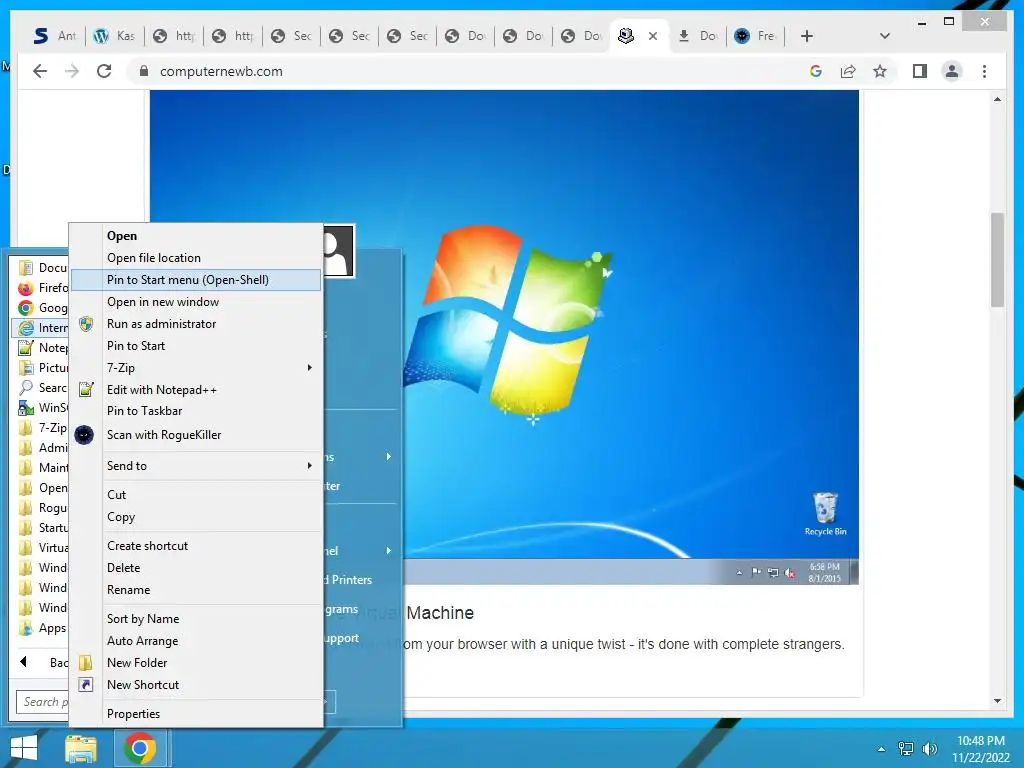This screenshot has width=1024, height=768.
Task: Choose Open file location
Action: pos(196,258)
